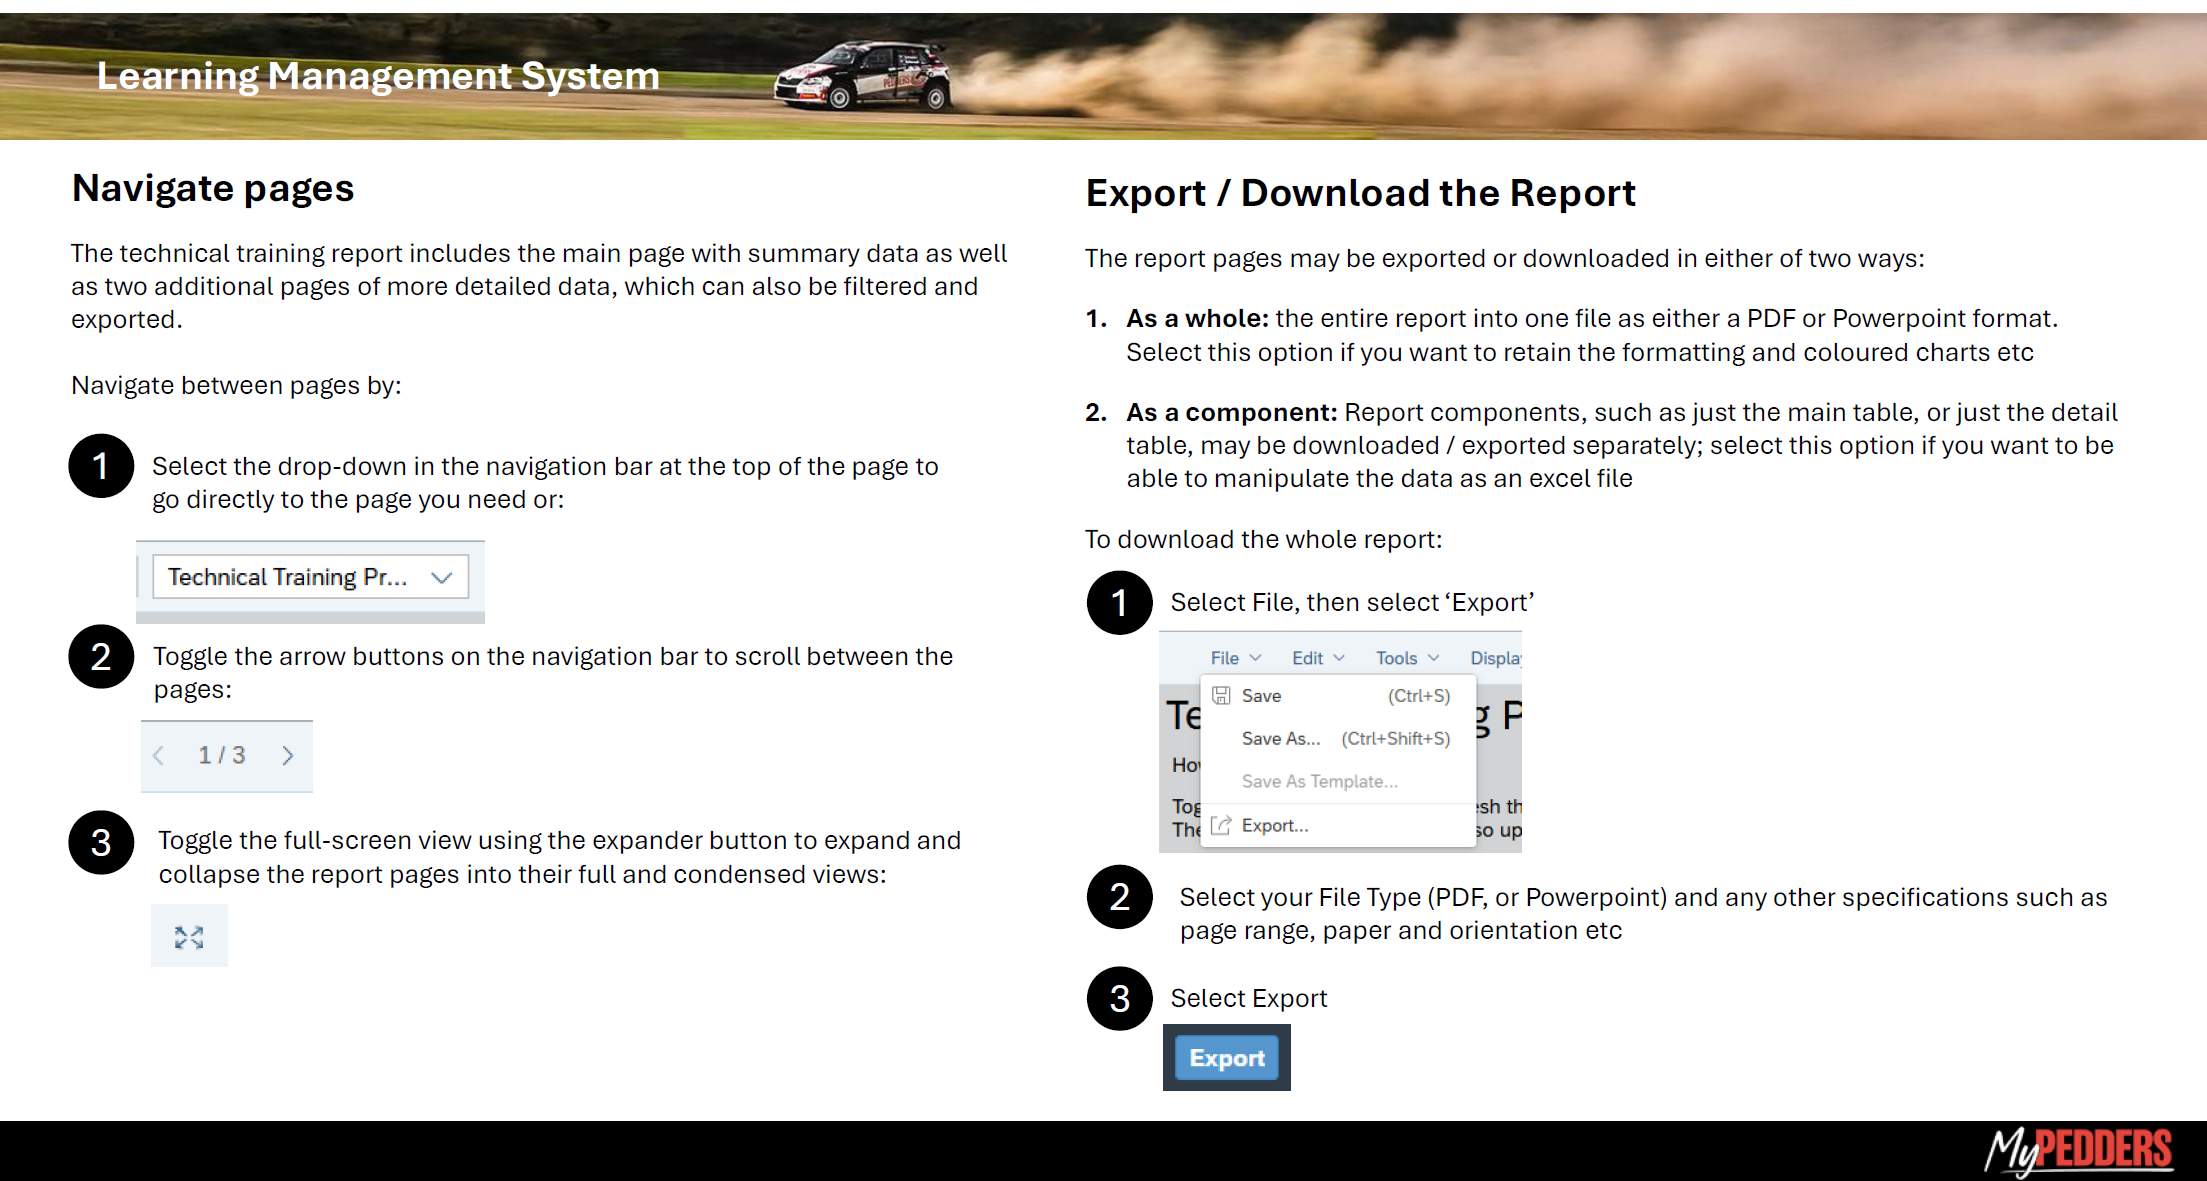Click the MyPedders logo
2207x1181 pixels.
(2078, 1149)
